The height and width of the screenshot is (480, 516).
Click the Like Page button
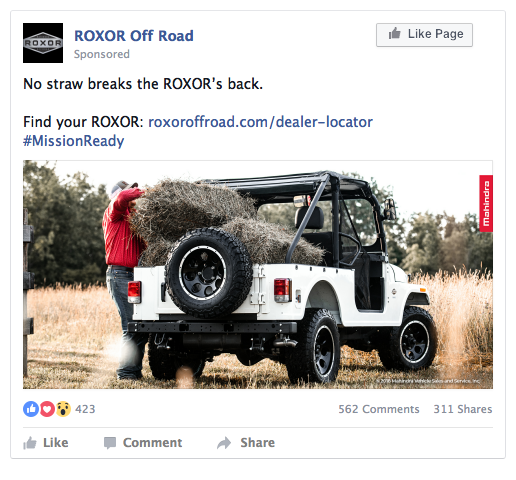click(424, 35)
